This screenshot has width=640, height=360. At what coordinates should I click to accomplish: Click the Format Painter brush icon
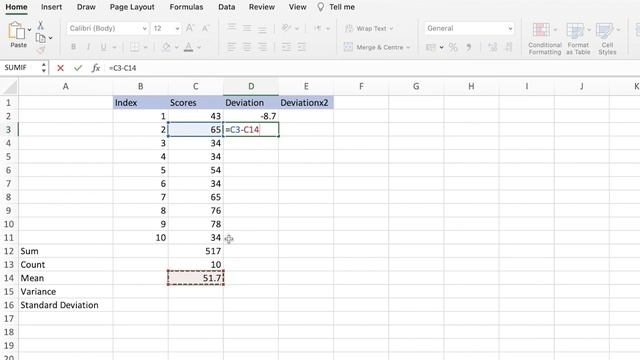(x=40, y=50)
